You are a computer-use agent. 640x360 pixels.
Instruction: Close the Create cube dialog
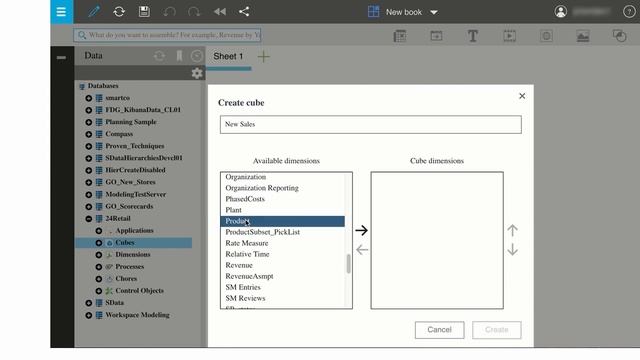tap(522, 96)
